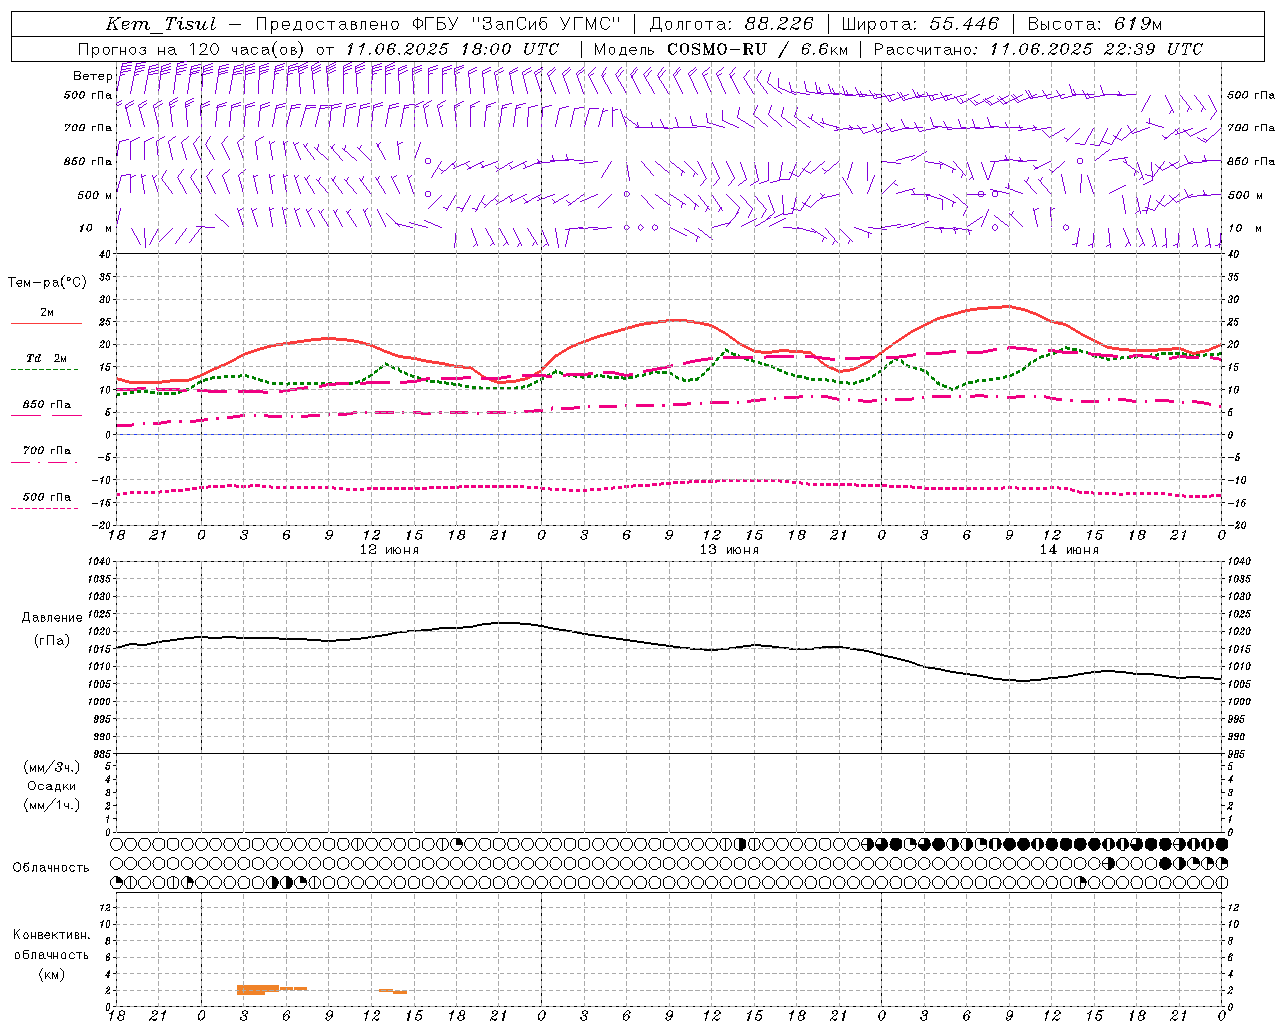The image size is (1280, 1024).
Task: Click the forecast start time 11.06.2025 18:00 UTC
Action: point(452,49)
